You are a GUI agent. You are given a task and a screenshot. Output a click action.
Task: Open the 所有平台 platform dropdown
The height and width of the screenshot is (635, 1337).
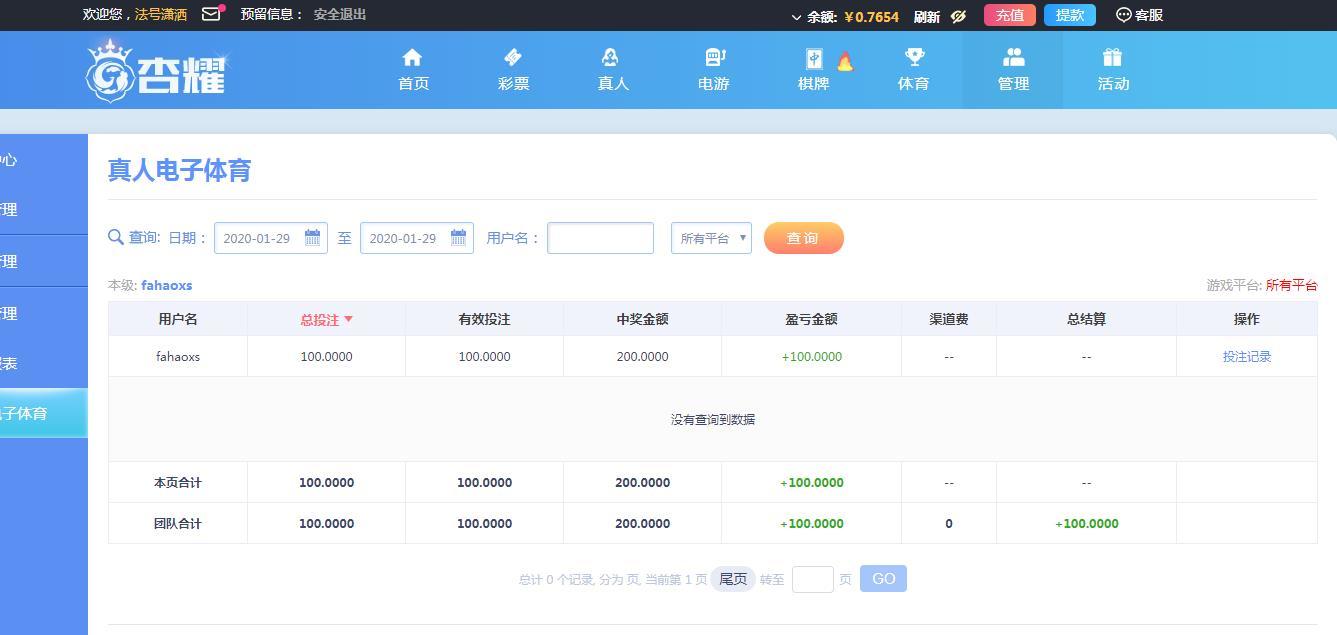click(x=711, y=238)
